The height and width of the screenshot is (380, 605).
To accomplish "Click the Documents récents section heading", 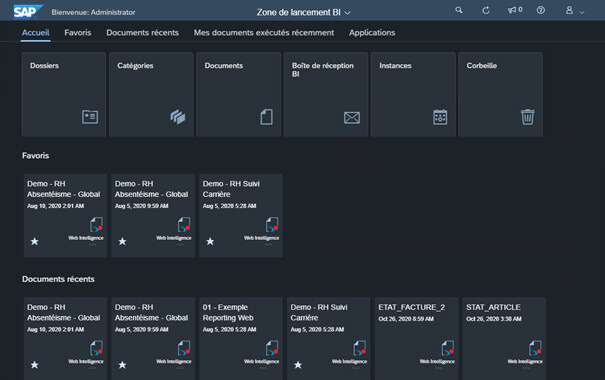I will (x=58, y=279).
